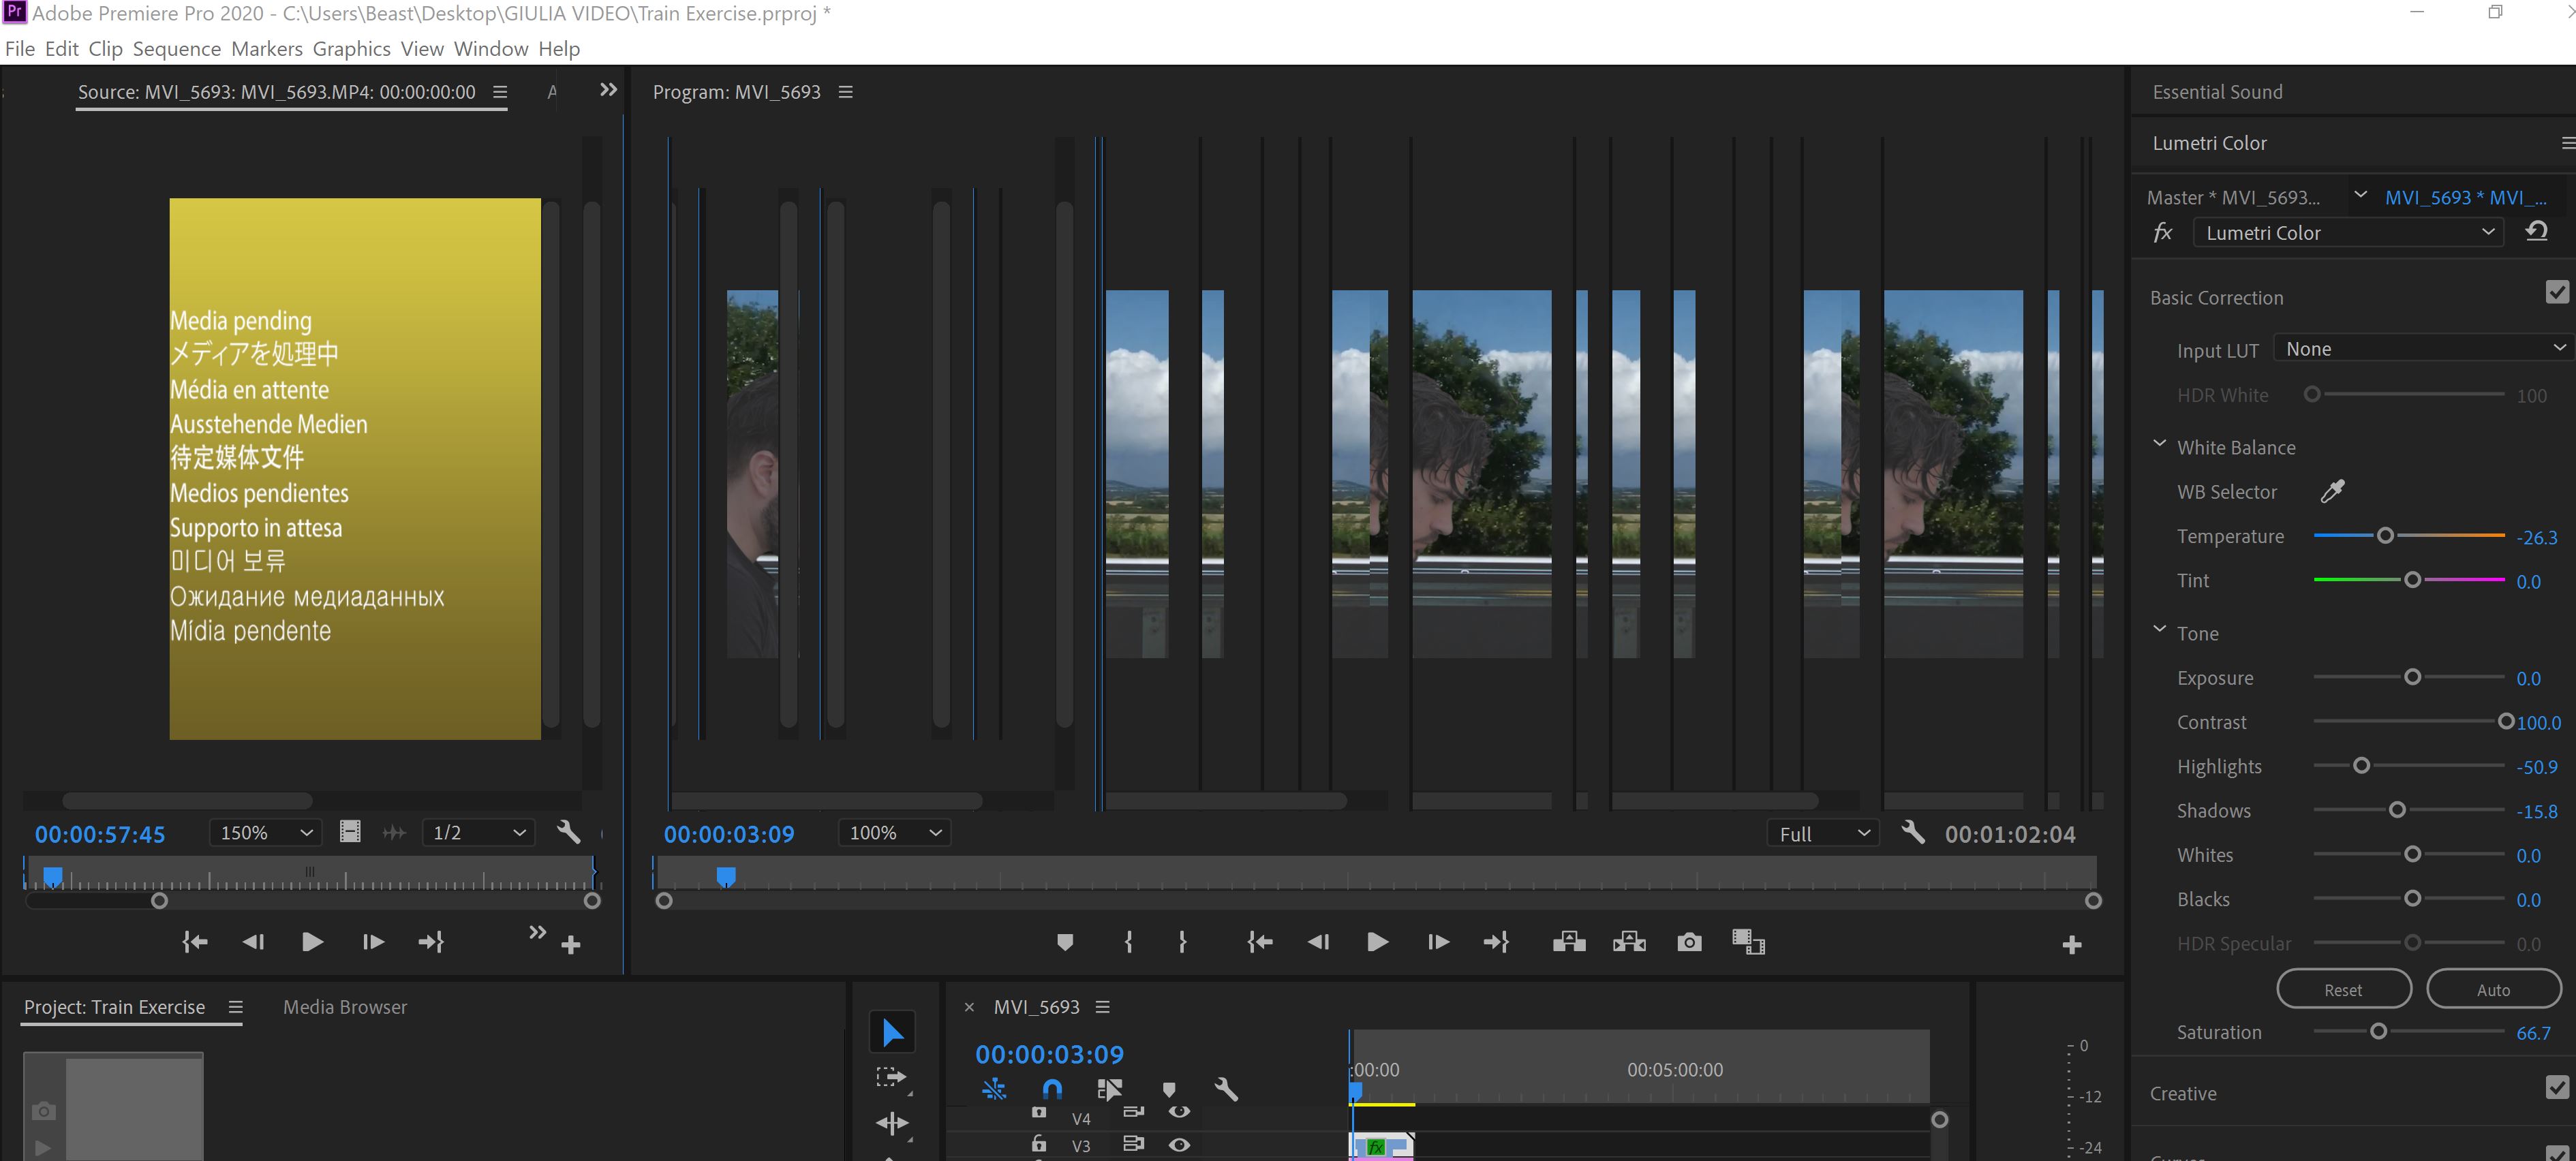
Task: Open the Sequence menu
Action: pos(177,48)
